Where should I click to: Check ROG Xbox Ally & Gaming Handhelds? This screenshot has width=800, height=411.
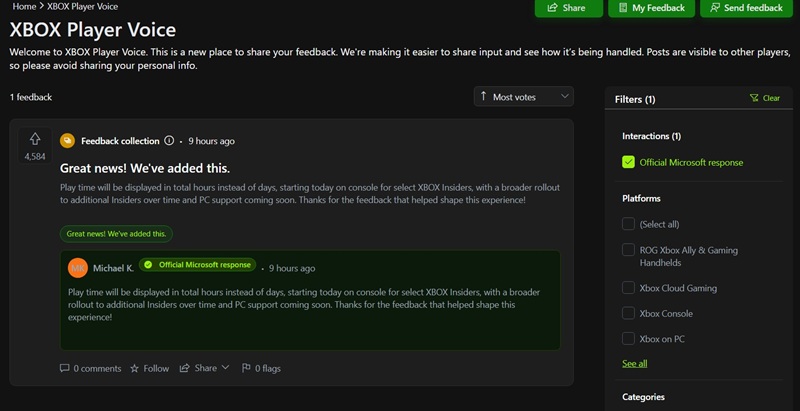[x=628, y=250]
